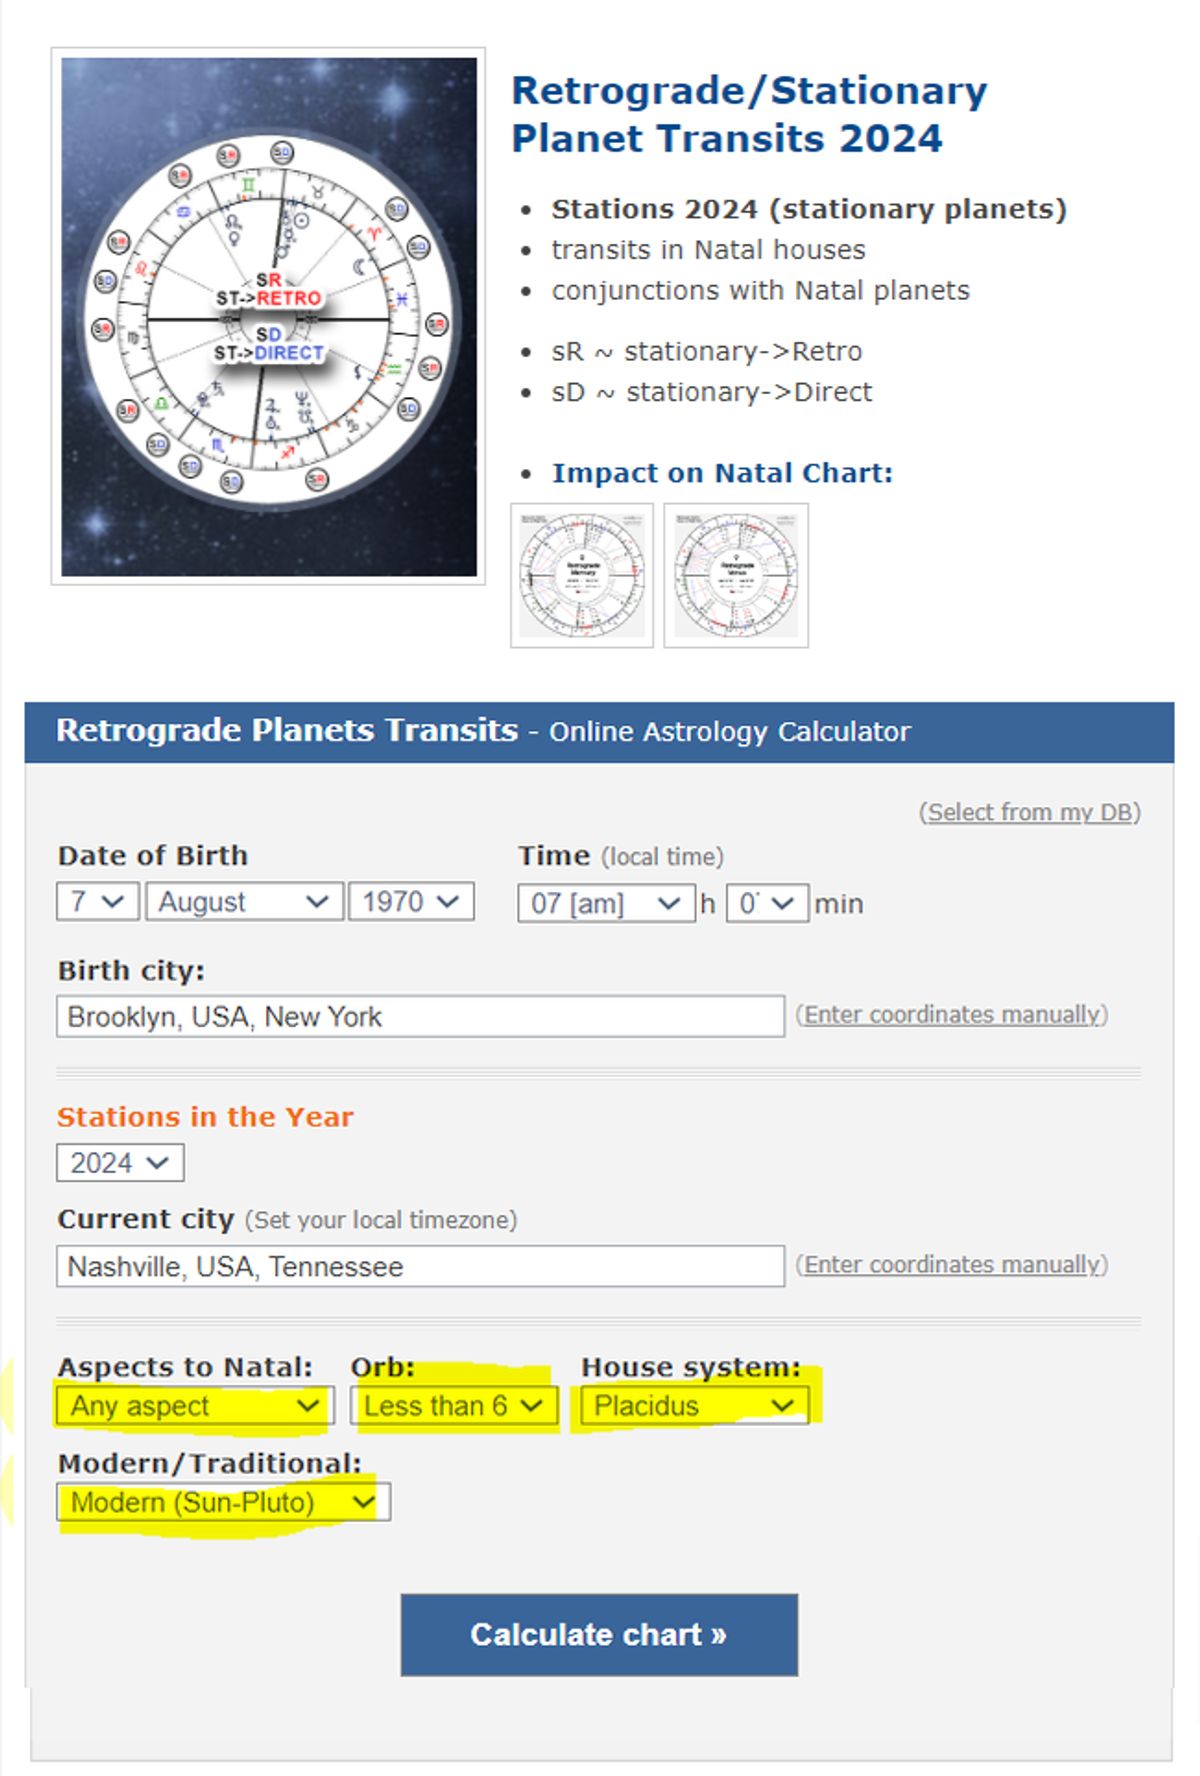Click Enter coordinates manually for birth city
The width and height of the screenshot is (1200, 1776).
[951, 1013]
